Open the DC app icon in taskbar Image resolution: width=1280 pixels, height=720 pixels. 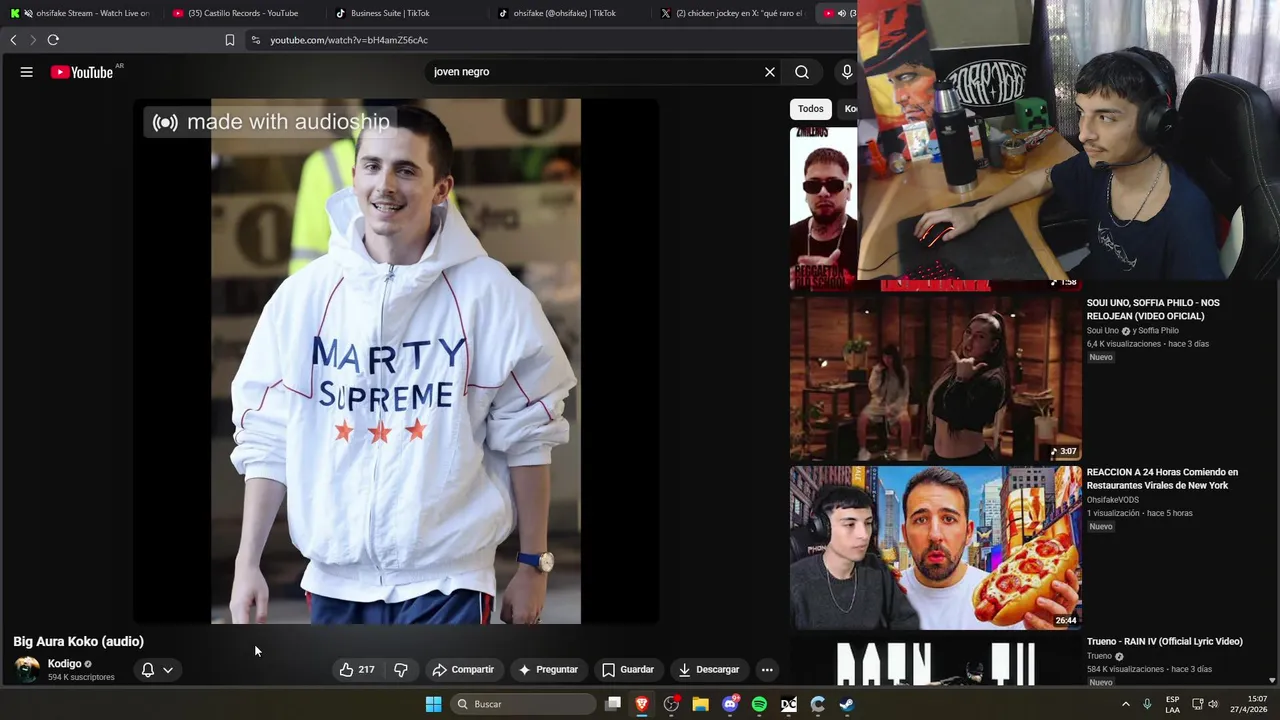coord(788,704)
